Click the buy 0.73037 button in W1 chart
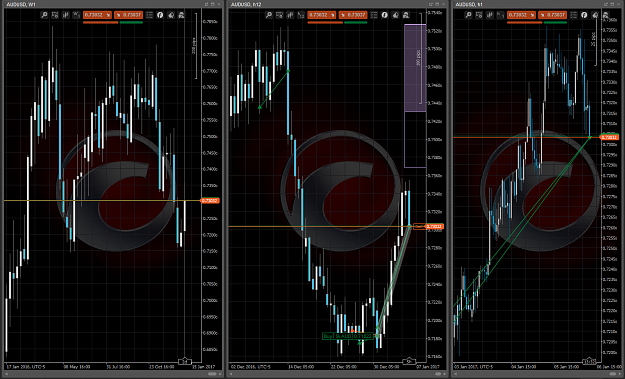The width and height of the screenshot is (625, 379). 128,15
